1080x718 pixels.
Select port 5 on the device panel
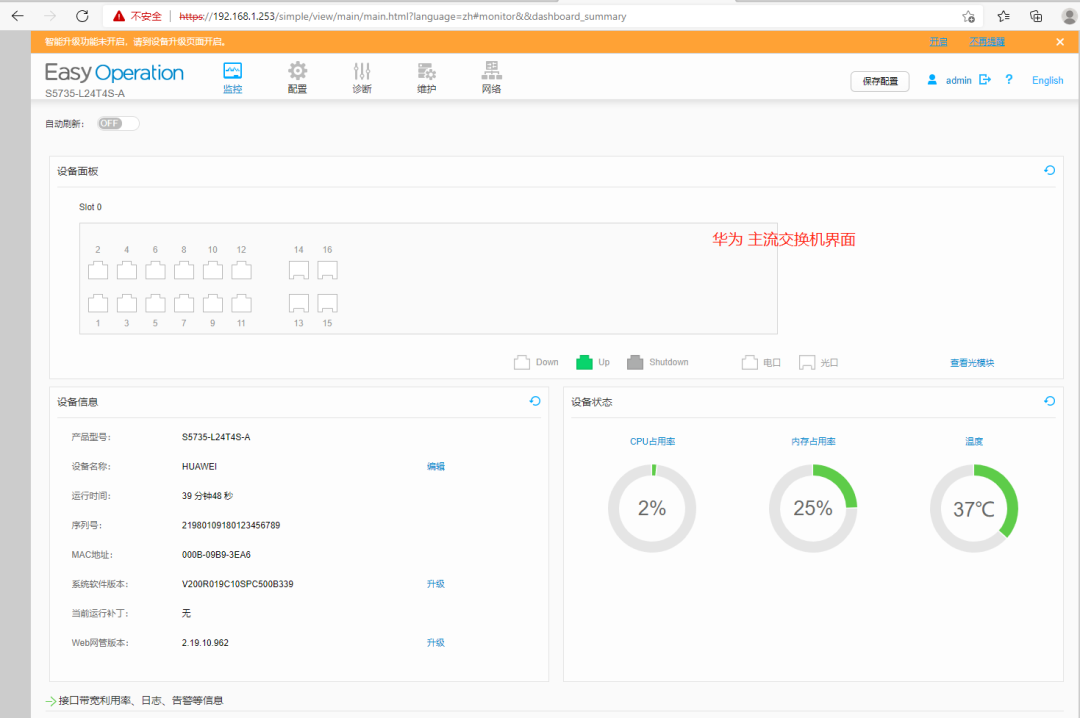click(155, 303)
